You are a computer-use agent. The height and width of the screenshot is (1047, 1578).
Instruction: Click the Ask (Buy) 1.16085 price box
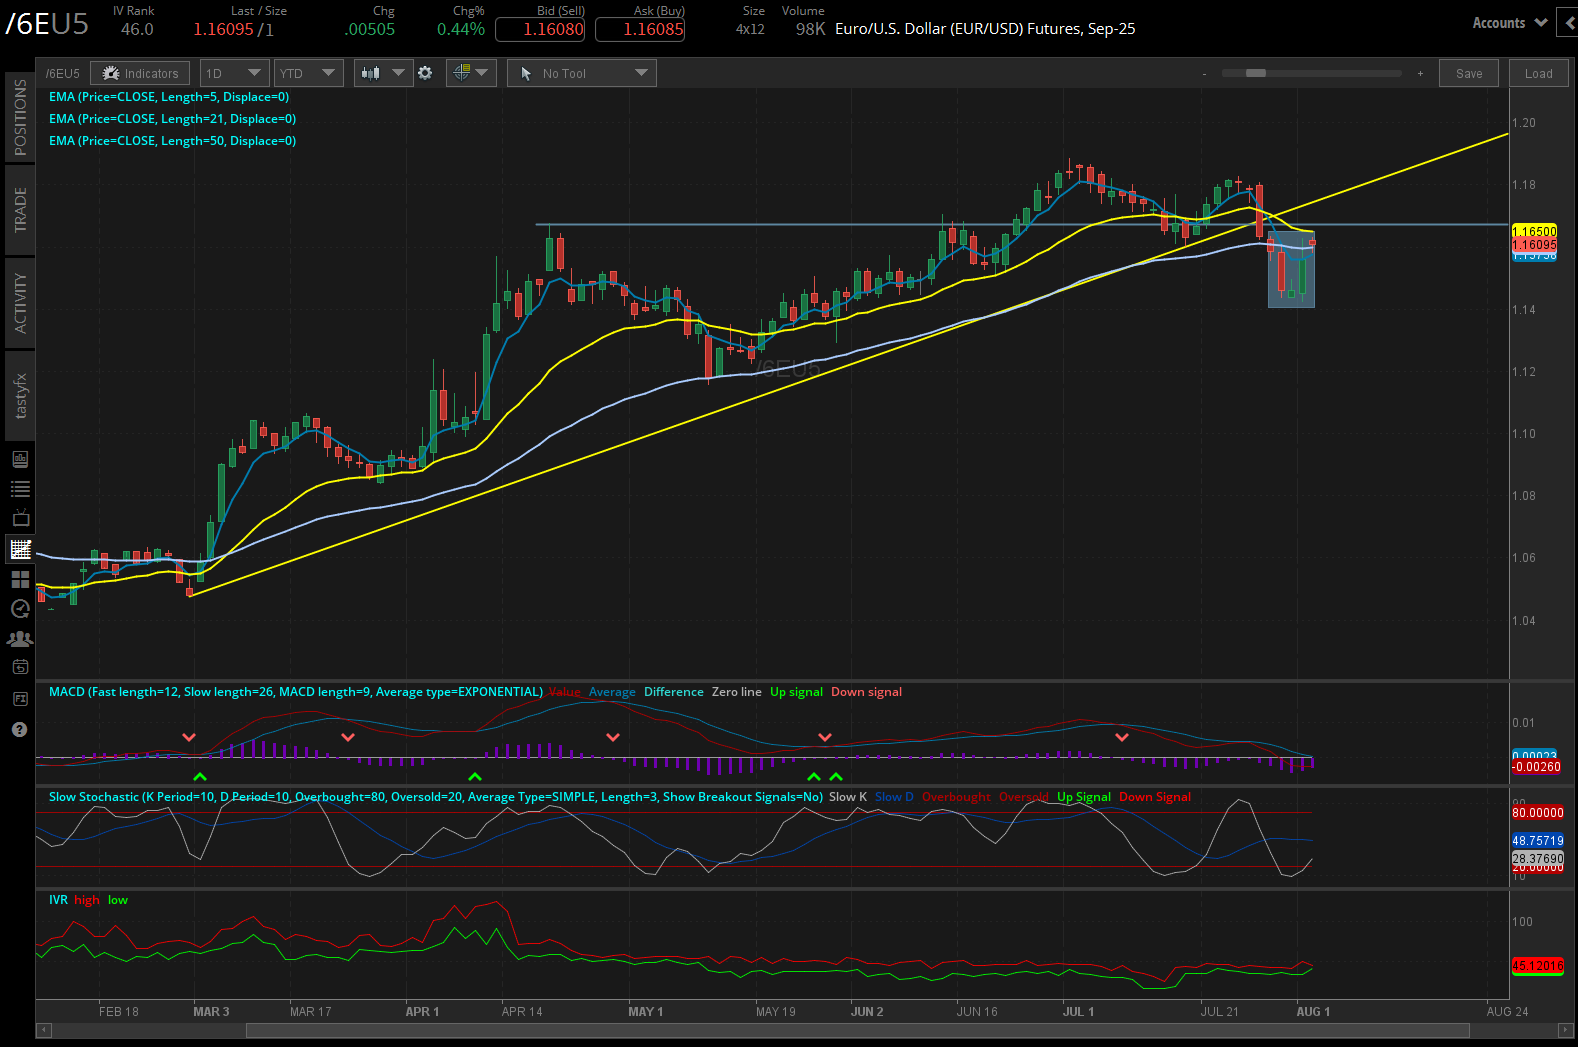[640, 29]
